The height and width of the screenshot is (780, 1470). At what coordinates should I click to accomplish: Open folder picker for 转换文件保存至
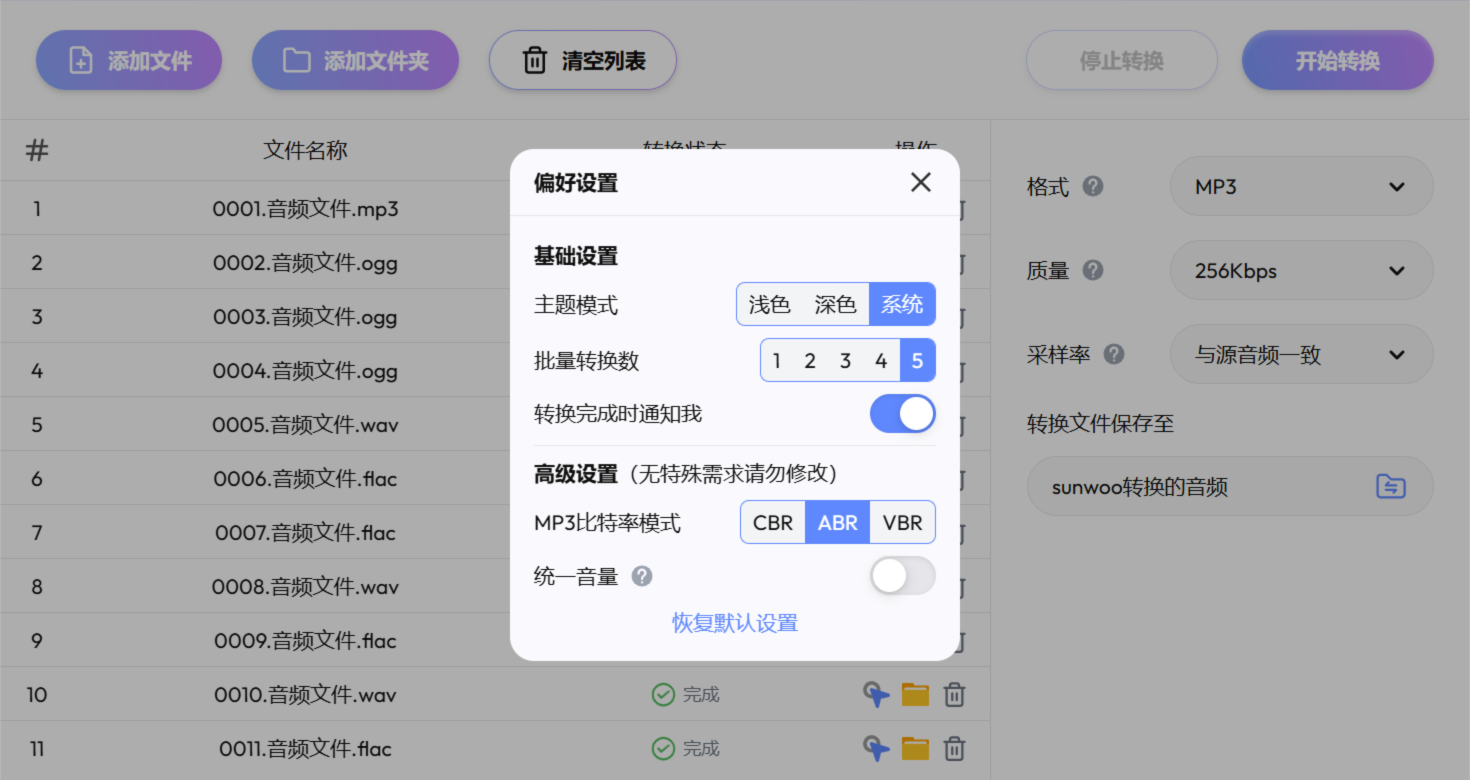pos(1391,486)
